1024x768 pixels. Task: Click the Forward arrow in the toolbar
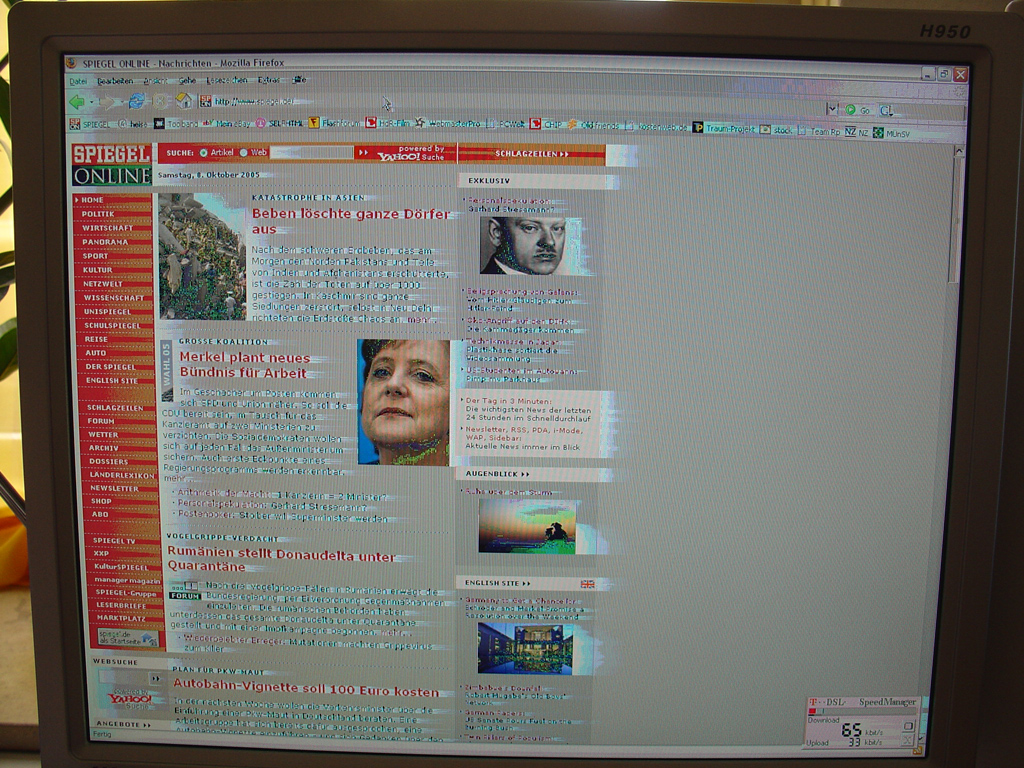click(110, 102)
